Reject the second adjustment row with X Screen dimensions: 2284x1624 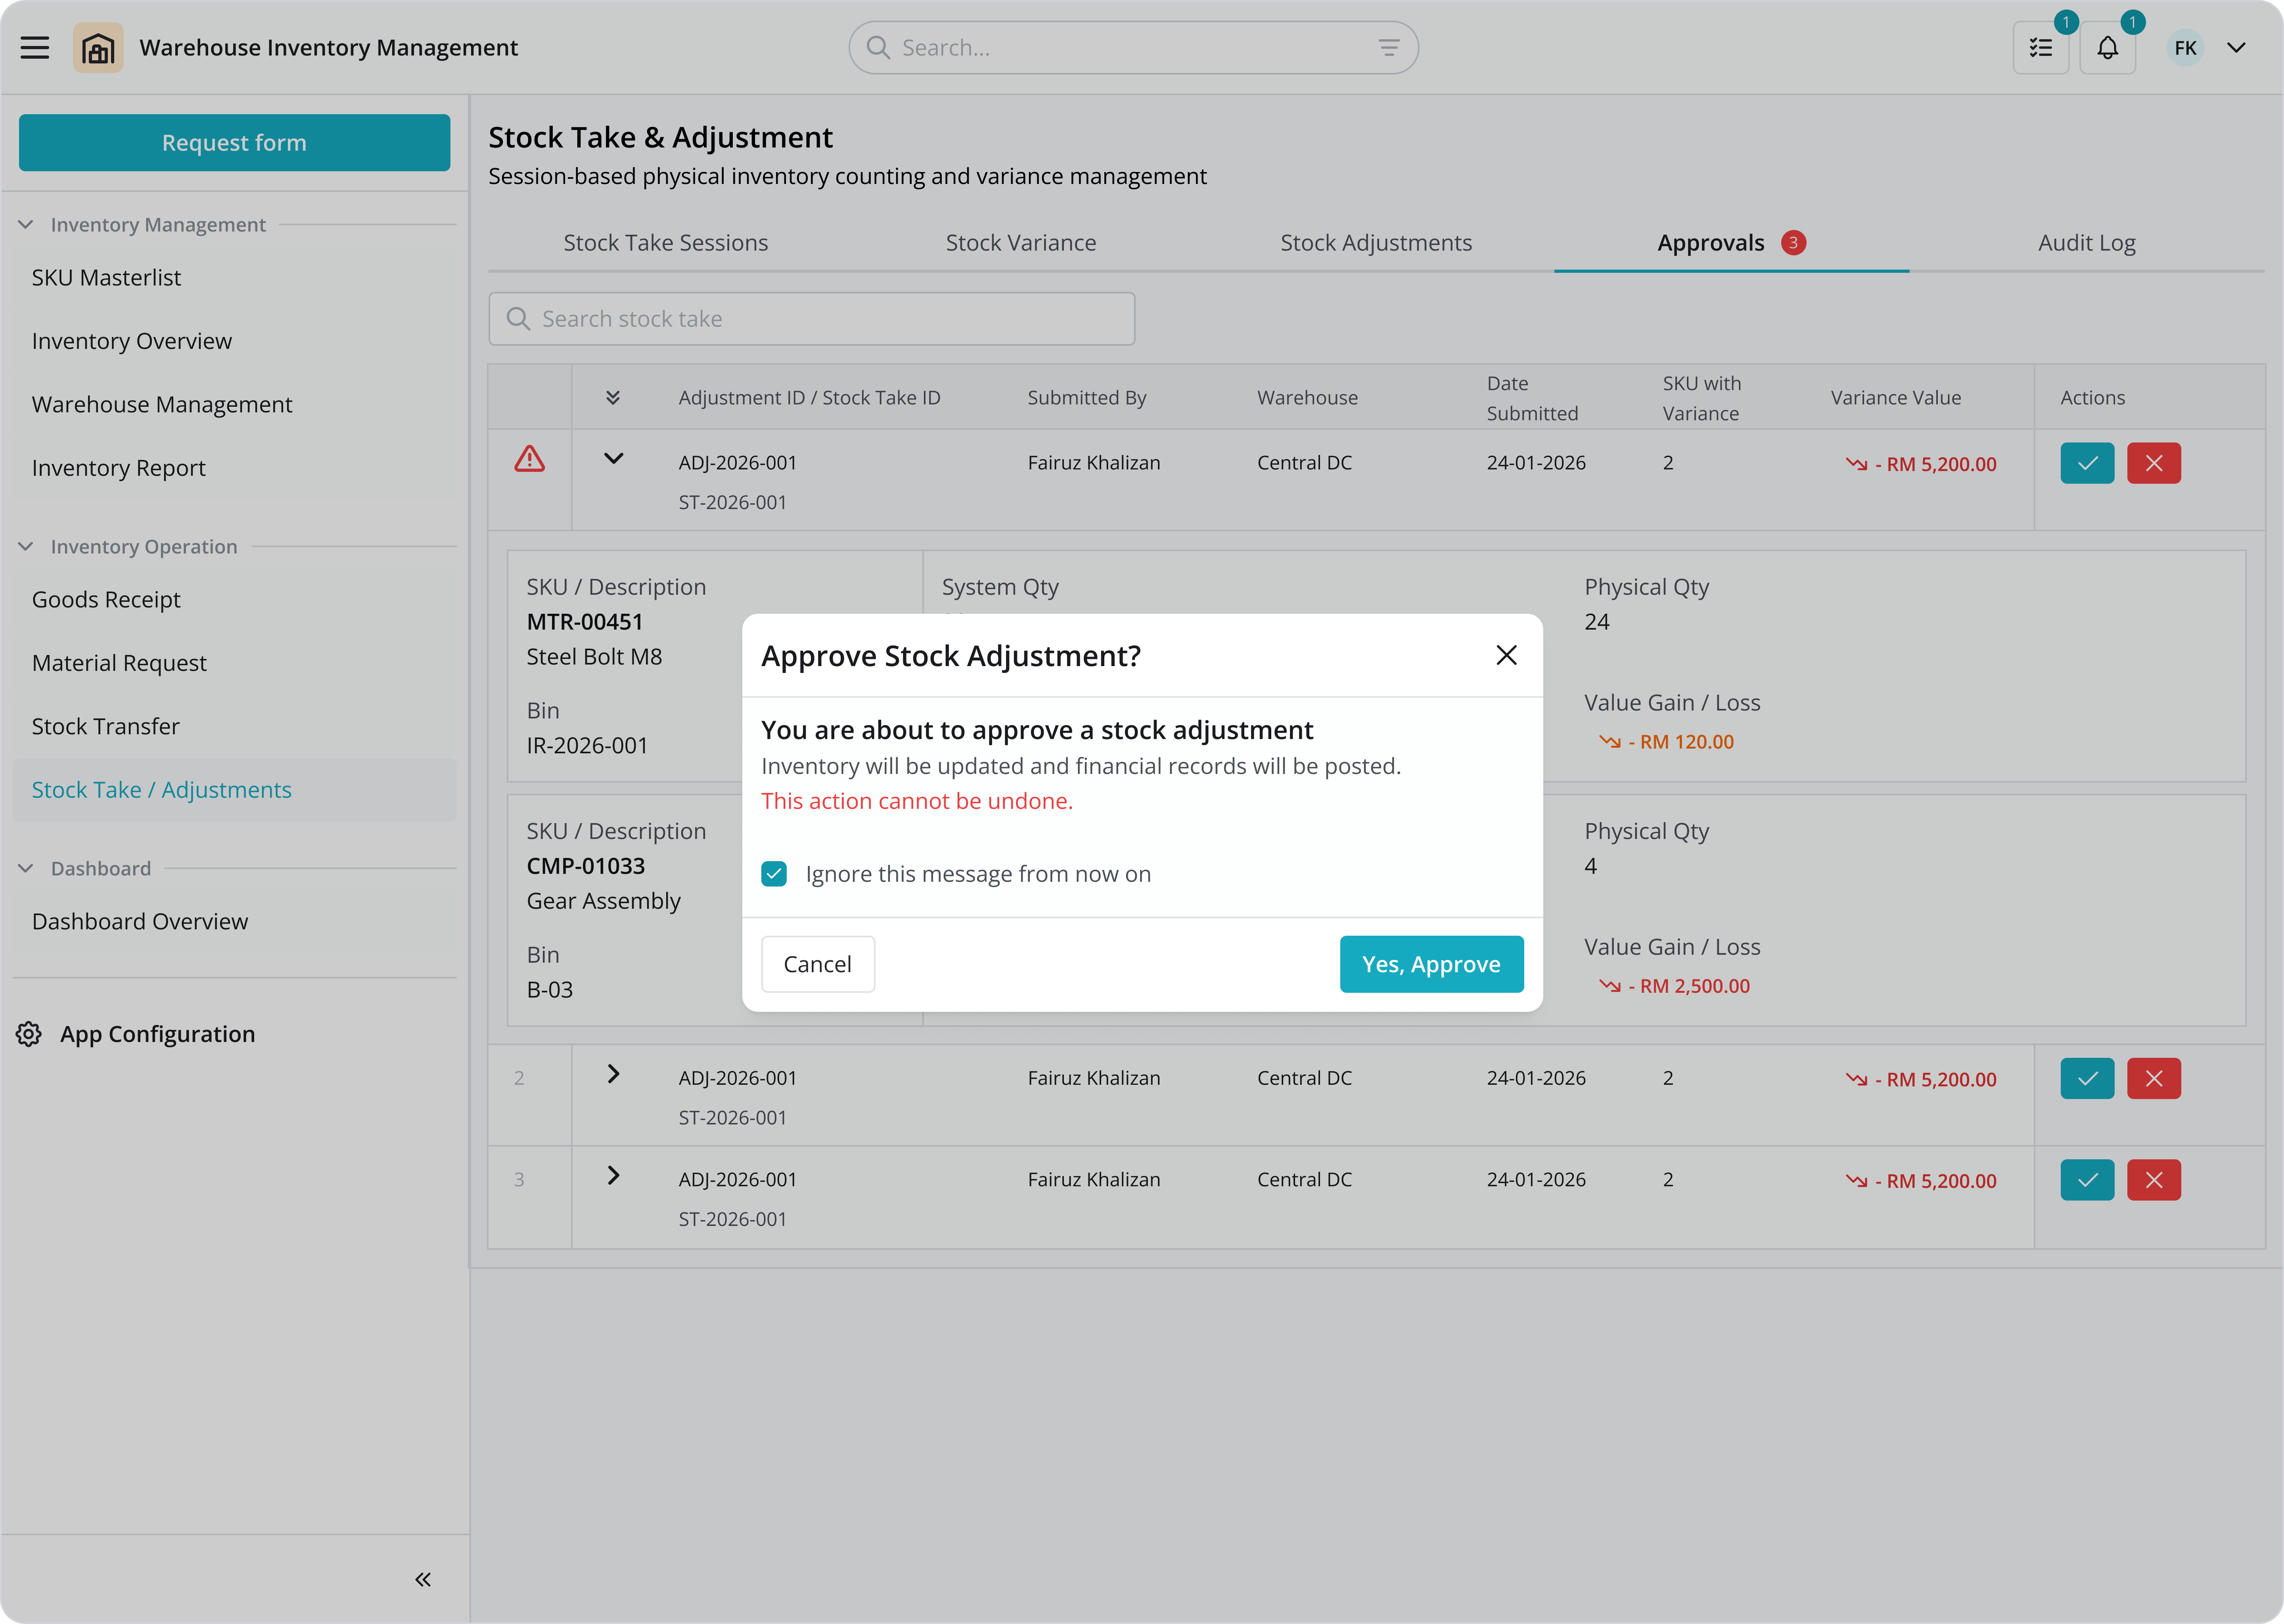[2153, 1079]
